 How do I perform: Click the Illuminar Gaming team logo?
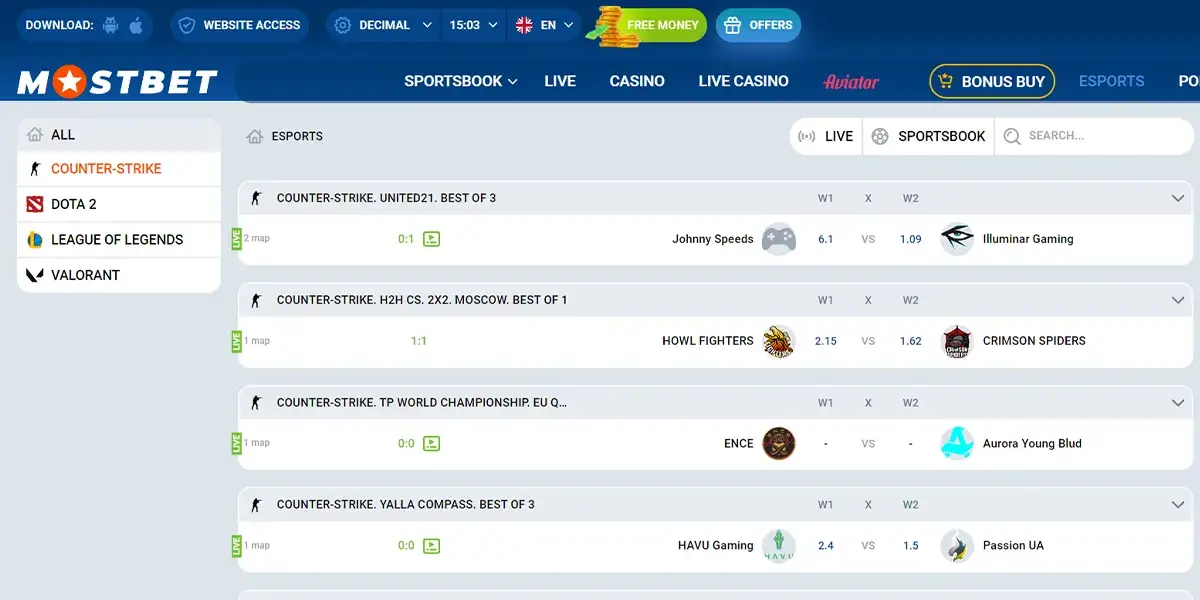[x=957, y=239]
